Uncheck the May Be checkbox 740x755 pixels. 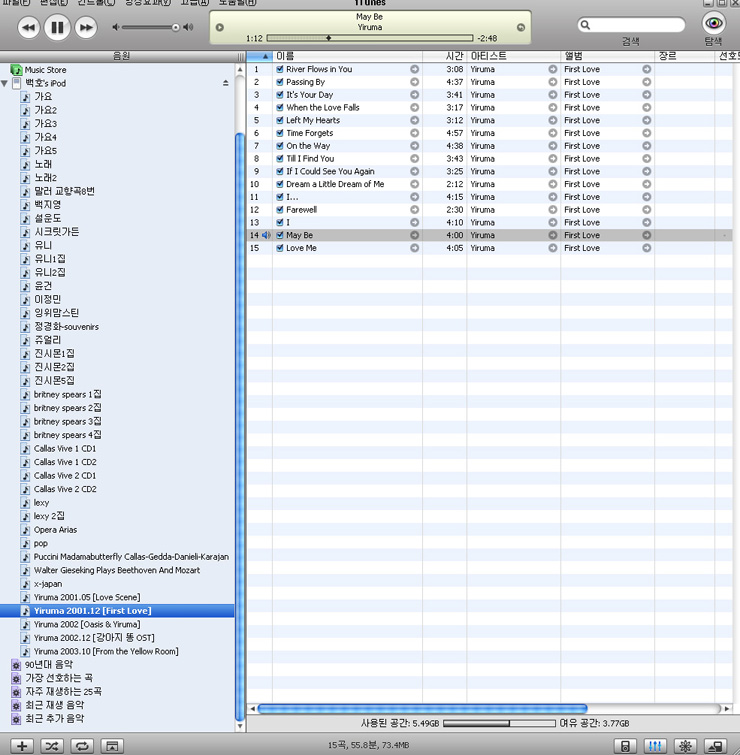pyautogui.click(x=280, y=235)
